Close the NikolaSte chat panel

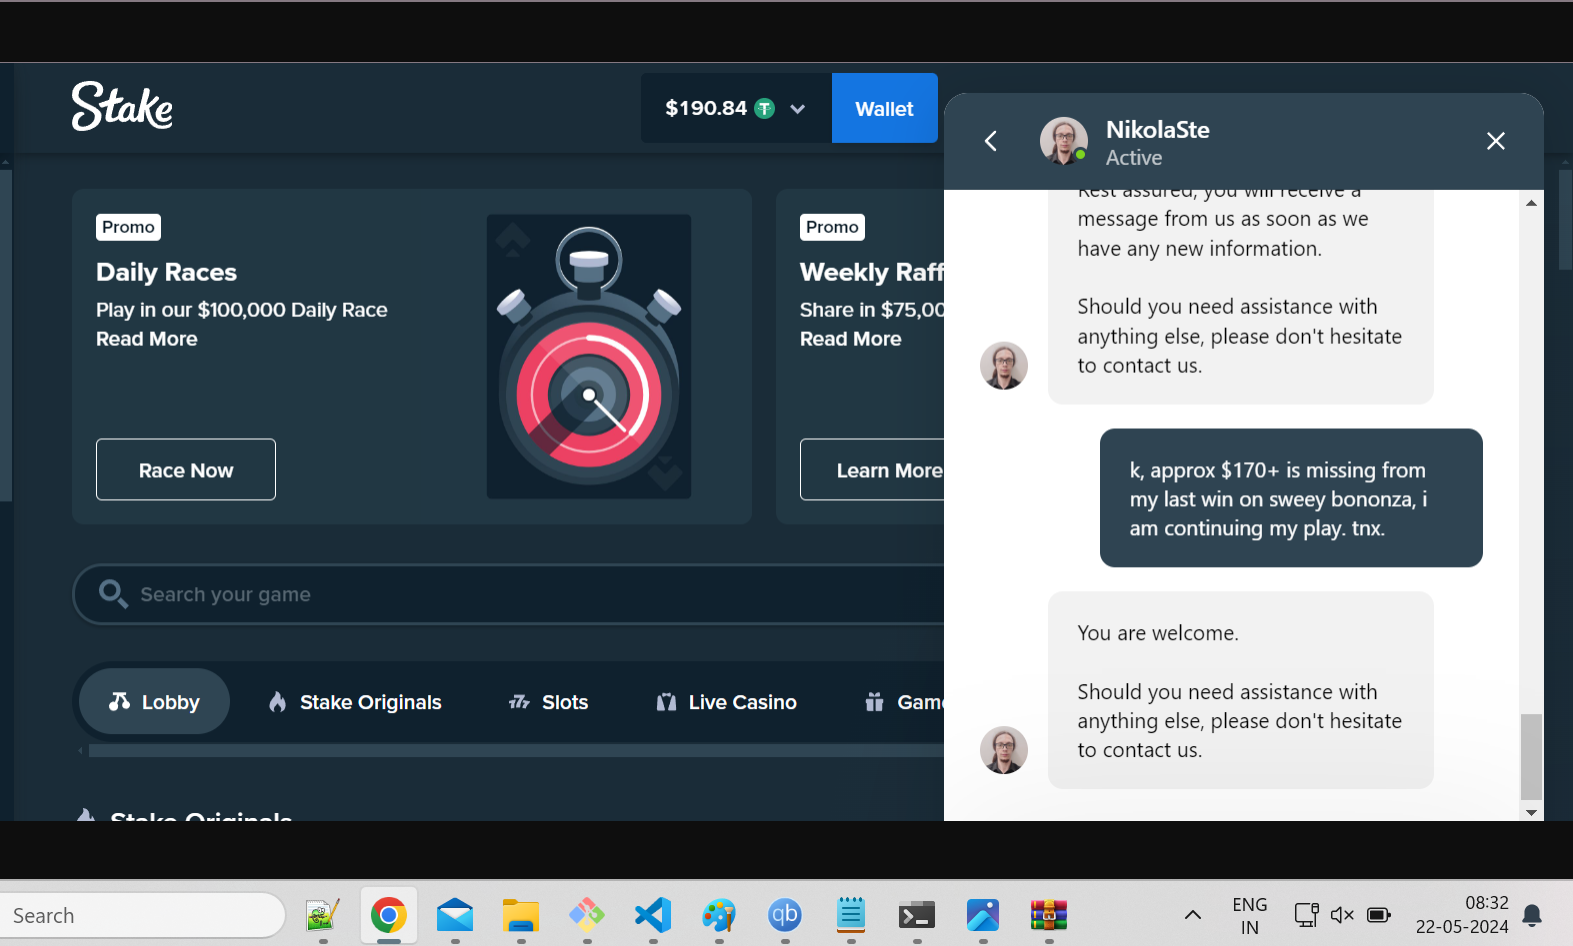(1496, 141)
